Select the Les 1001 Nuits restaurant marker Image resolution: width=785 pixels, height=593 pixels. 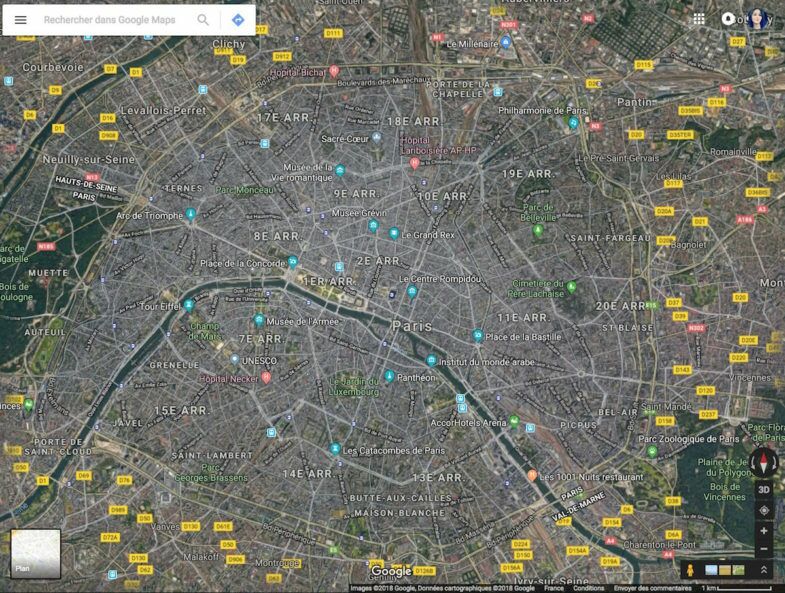[532, 475]
